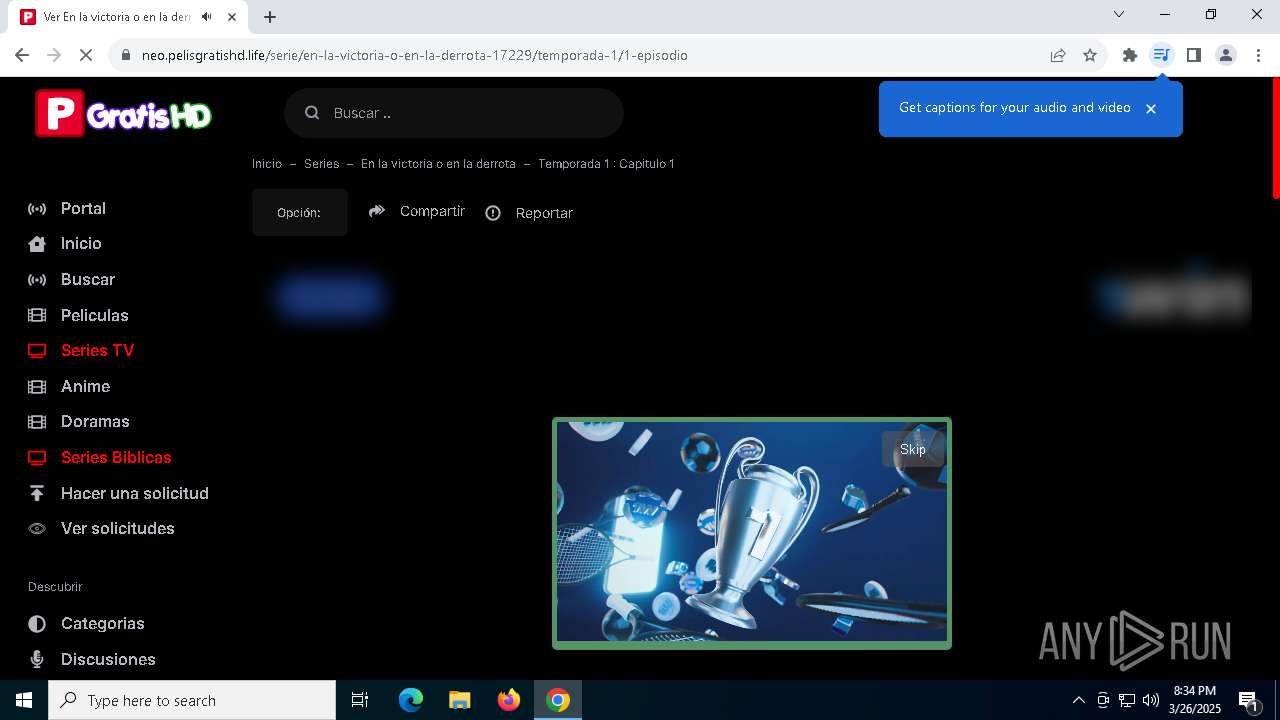Open the Chrome profile avatar

tap(1226, 55)
